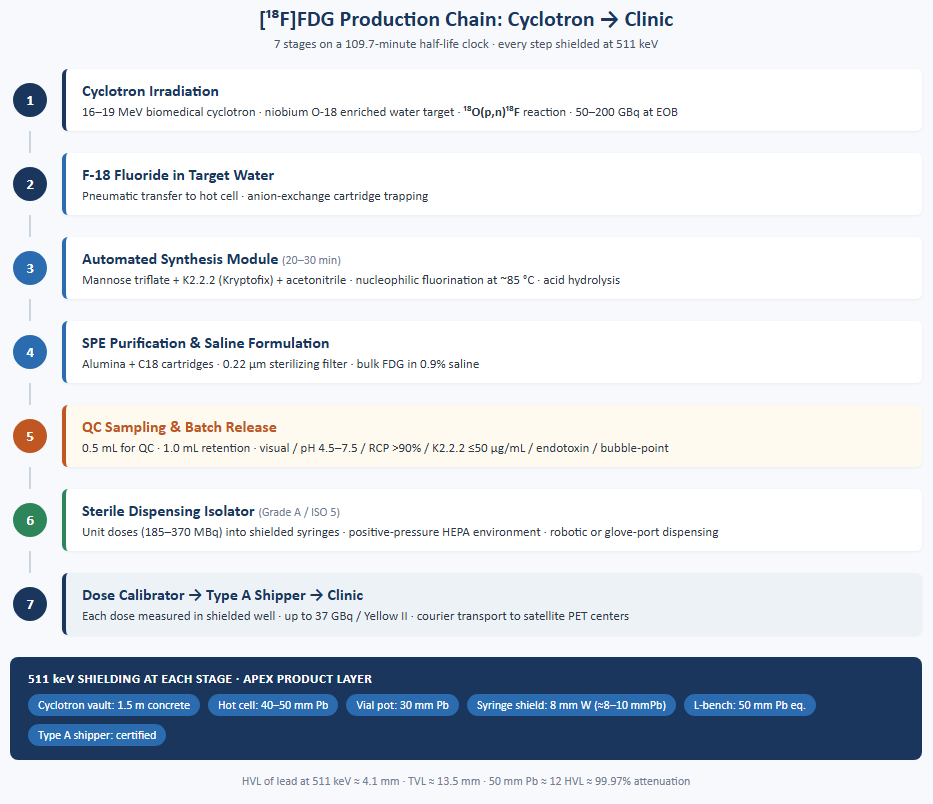Open the Automated Synthesis Module card
This screenshot has width=933, height=804.
click(492, 268)
